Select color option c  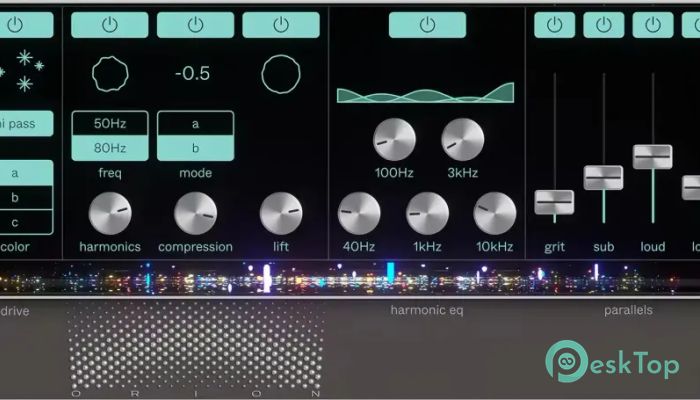click(x=15, y=221)
